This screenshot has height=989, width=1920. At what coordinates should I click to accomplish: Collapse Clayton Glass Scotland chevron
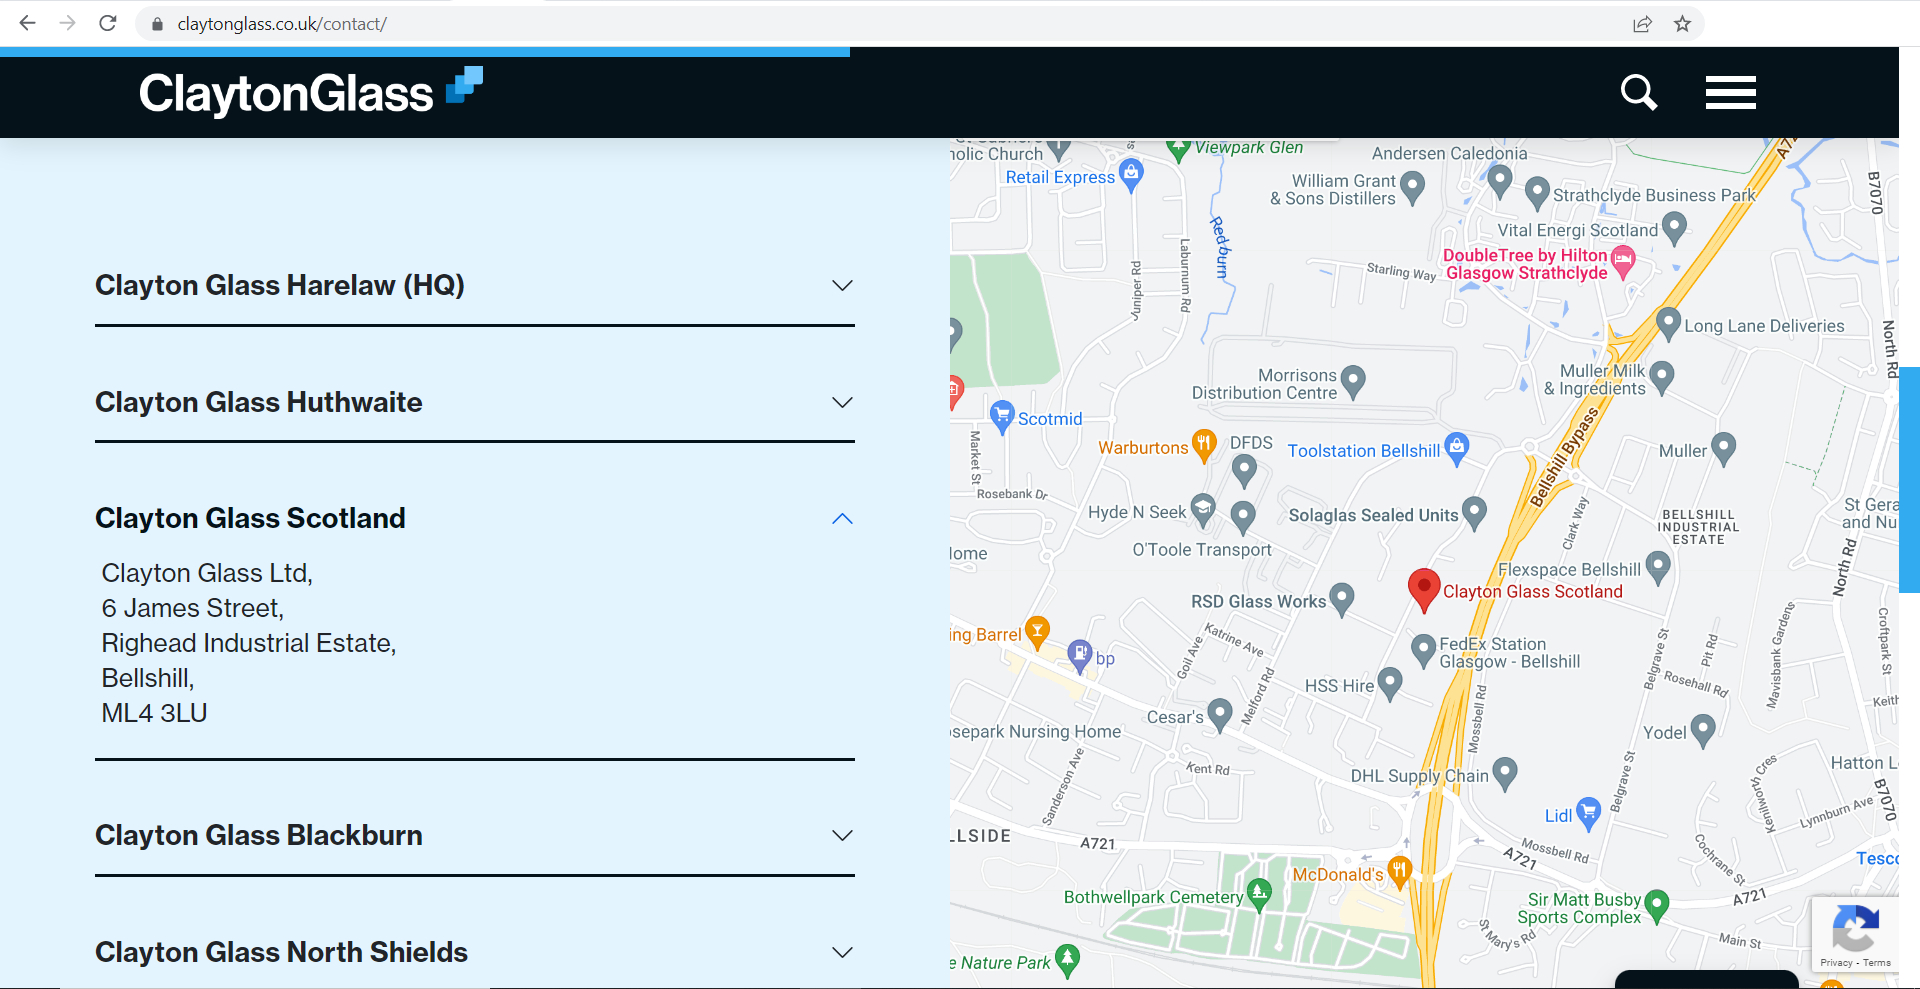coord(843,518)
